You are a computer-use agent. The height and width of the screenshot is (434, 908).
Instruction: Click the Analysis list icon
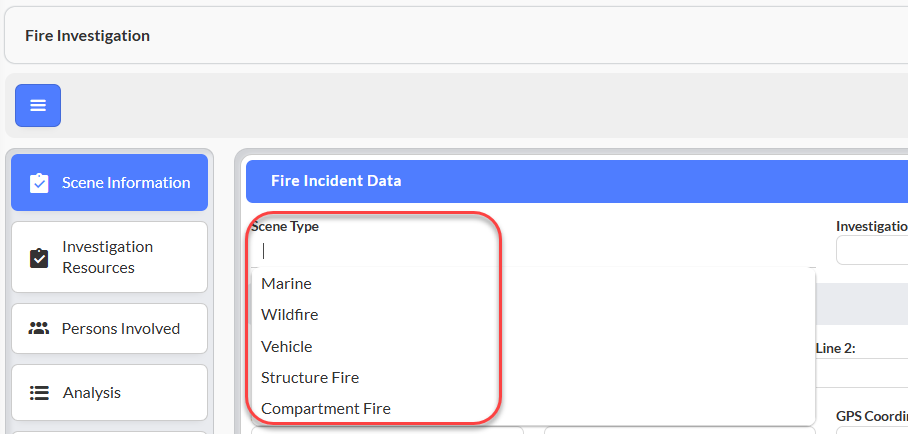coord(39,393)
